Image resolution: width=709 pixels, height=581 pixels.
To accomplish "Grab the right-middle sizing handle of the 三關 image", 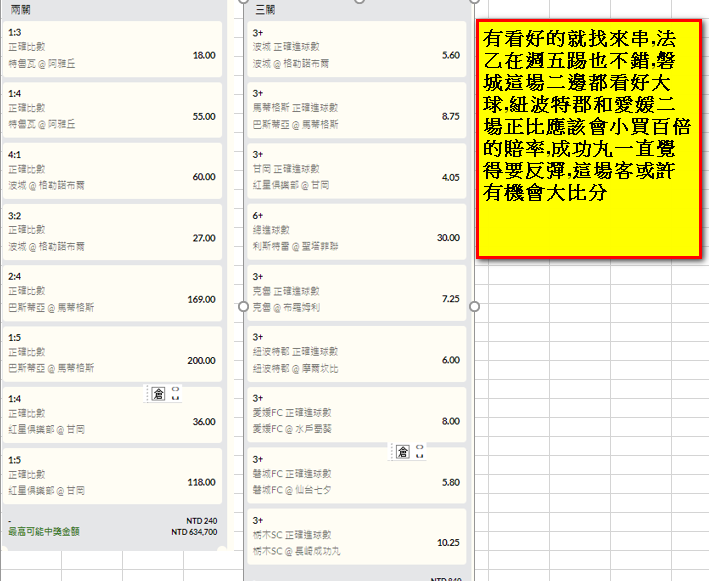I will pos(474,307).
